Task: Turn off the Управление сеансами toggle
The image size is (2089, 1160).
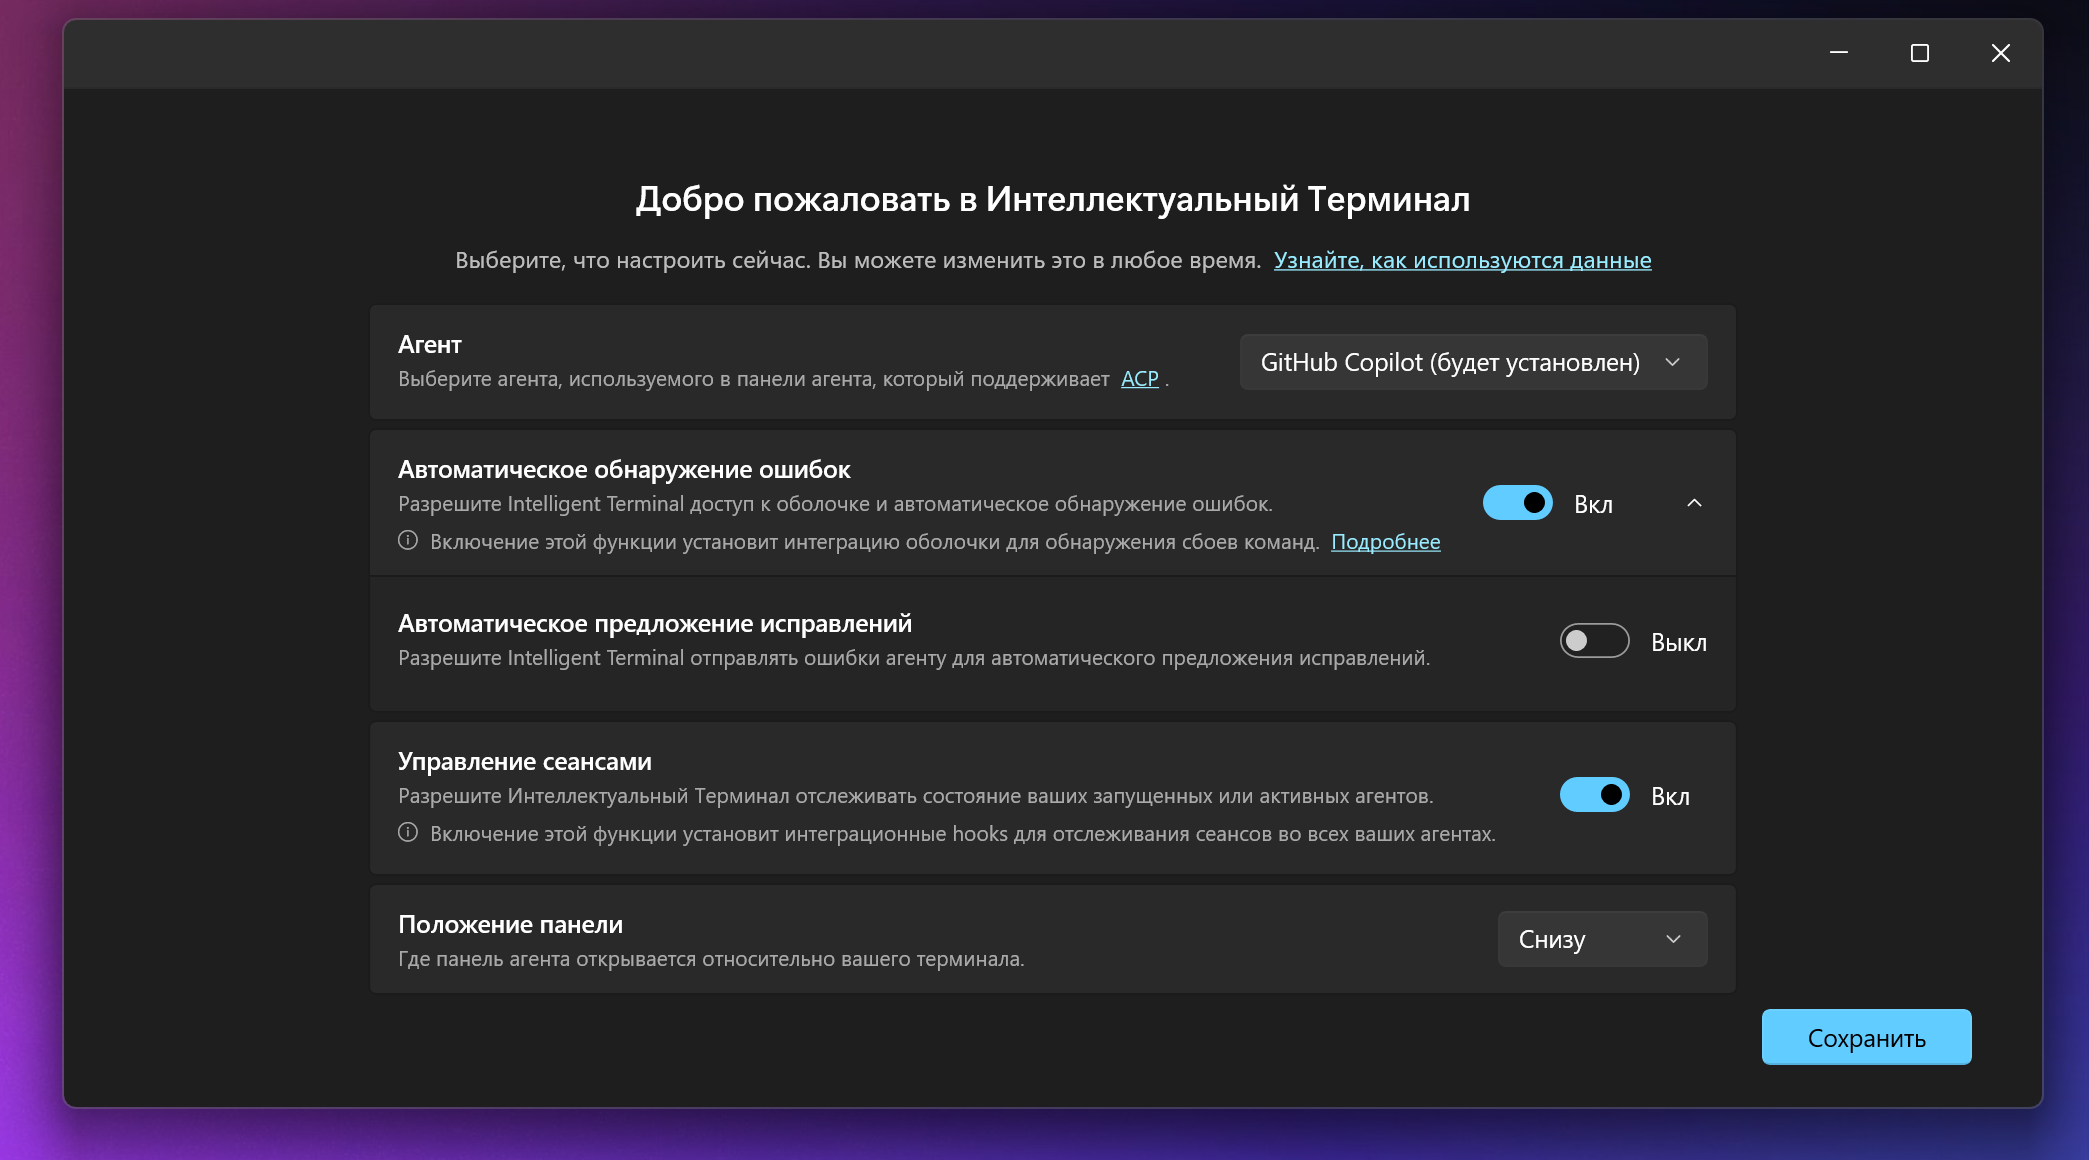Action: (1594, 795)
